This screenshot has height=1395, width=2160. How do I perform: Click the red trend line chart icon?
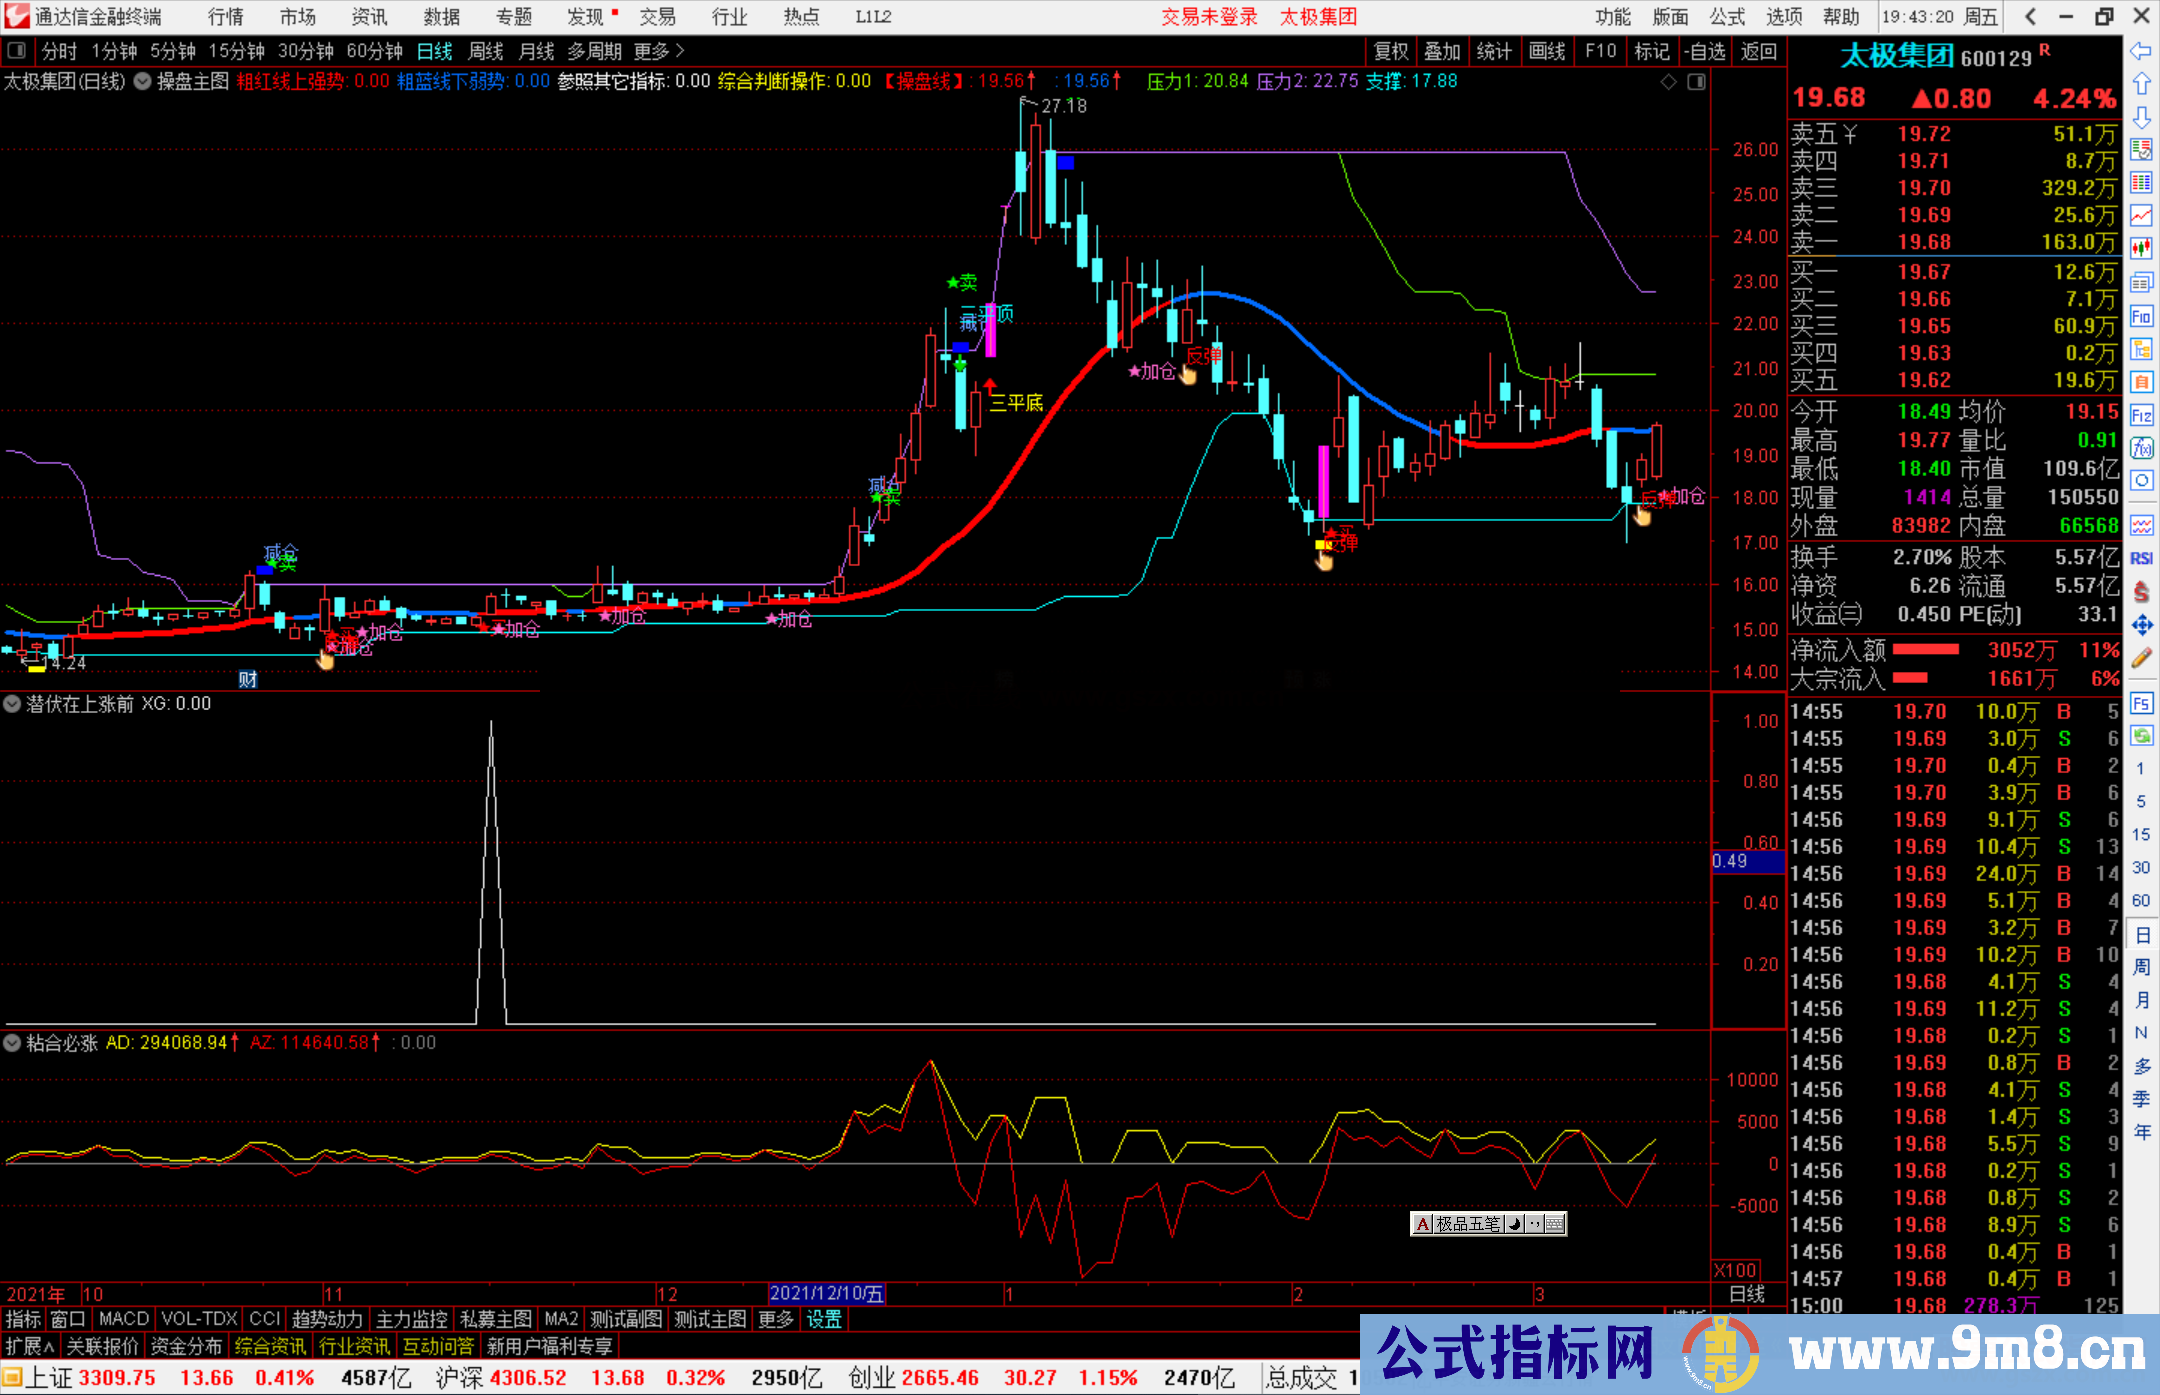(2141, 215)
